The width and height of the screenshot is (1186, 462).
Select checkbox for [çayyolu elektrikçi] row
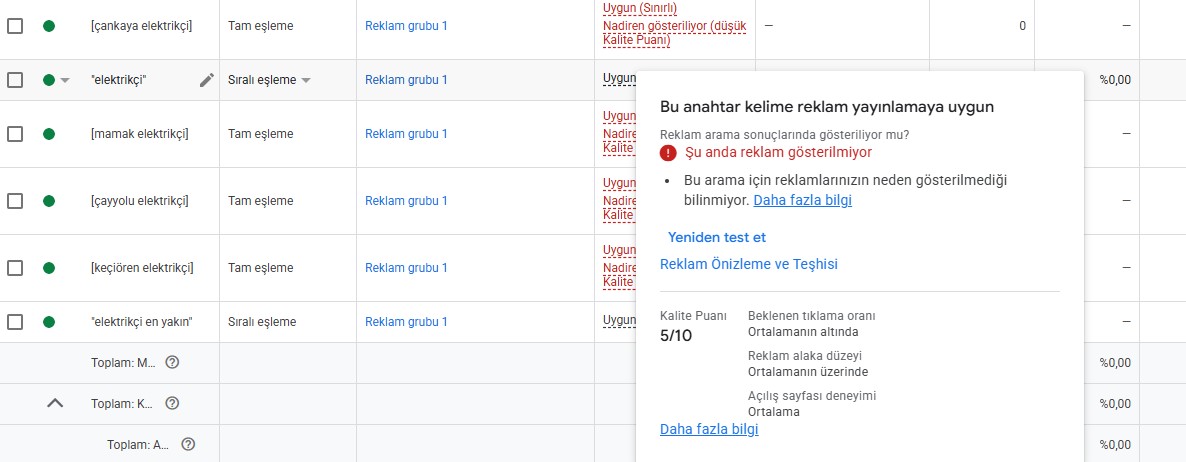pos(15,201)
